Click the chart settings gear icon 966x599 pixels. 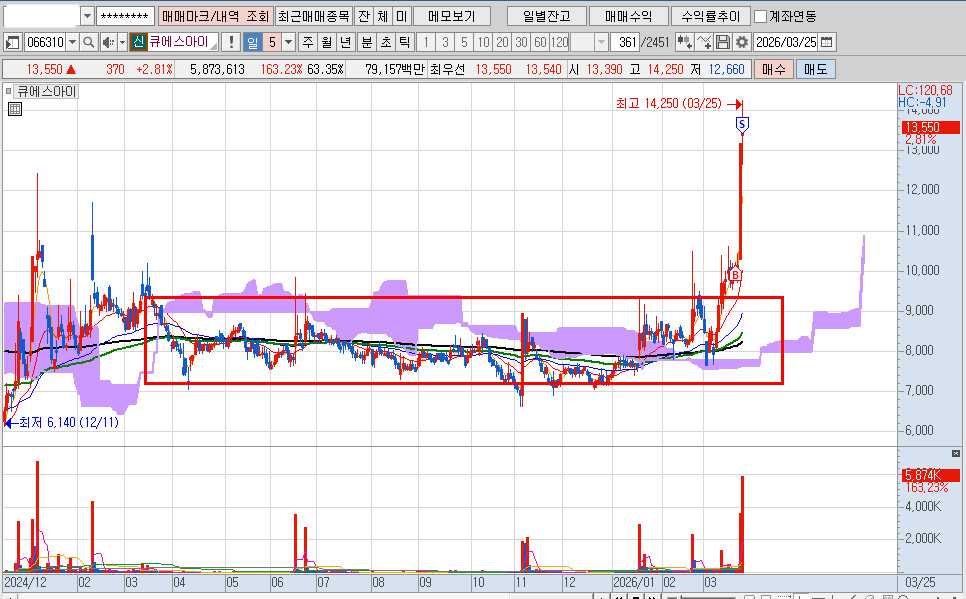(x=741, y=42)
